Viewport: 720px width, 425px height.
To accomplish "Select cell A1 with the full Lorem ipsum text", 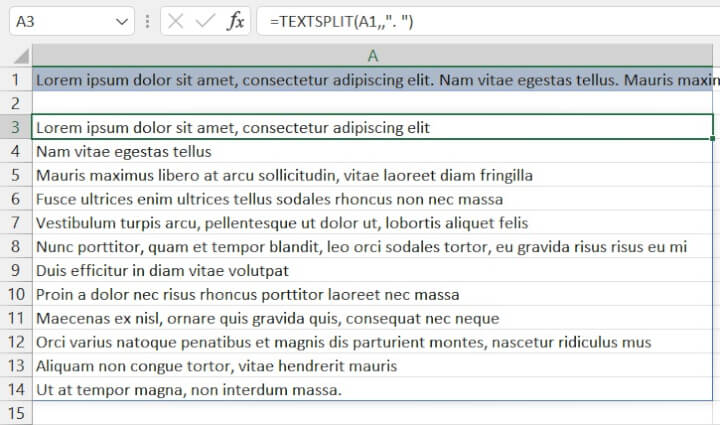I will point(374,79).
